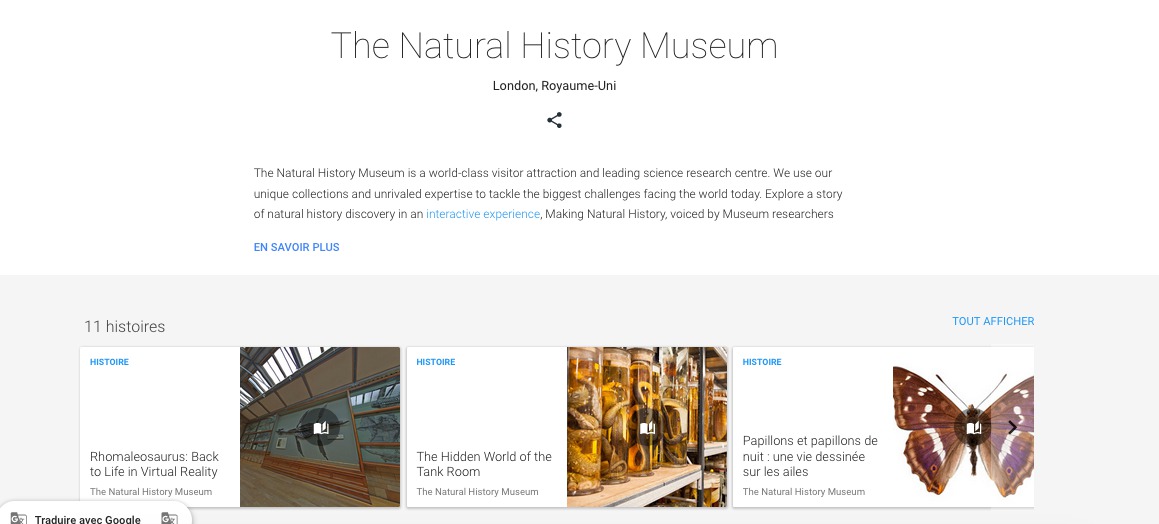Image resolution: width=1159 pixels, height=524 pixels.
Task: Open The Hidden World of the Tank Room title
Action: pyautogui.click(x=484, y=464)
